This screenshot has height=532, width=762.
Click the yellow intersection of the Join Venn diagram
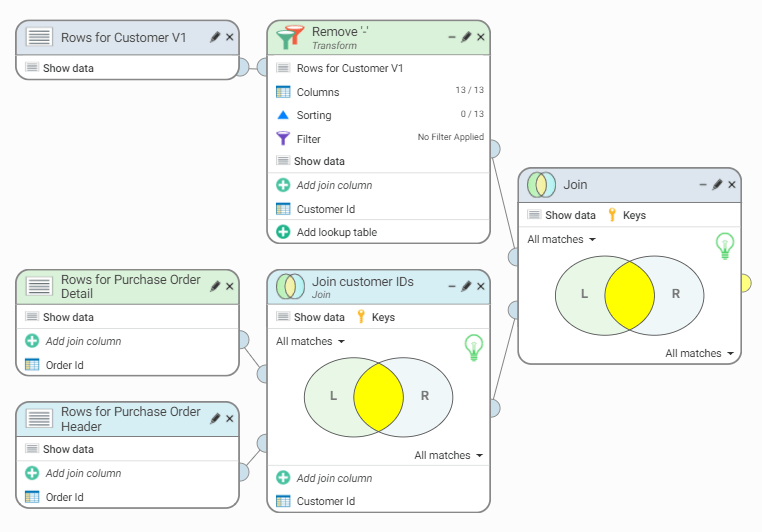629,294
